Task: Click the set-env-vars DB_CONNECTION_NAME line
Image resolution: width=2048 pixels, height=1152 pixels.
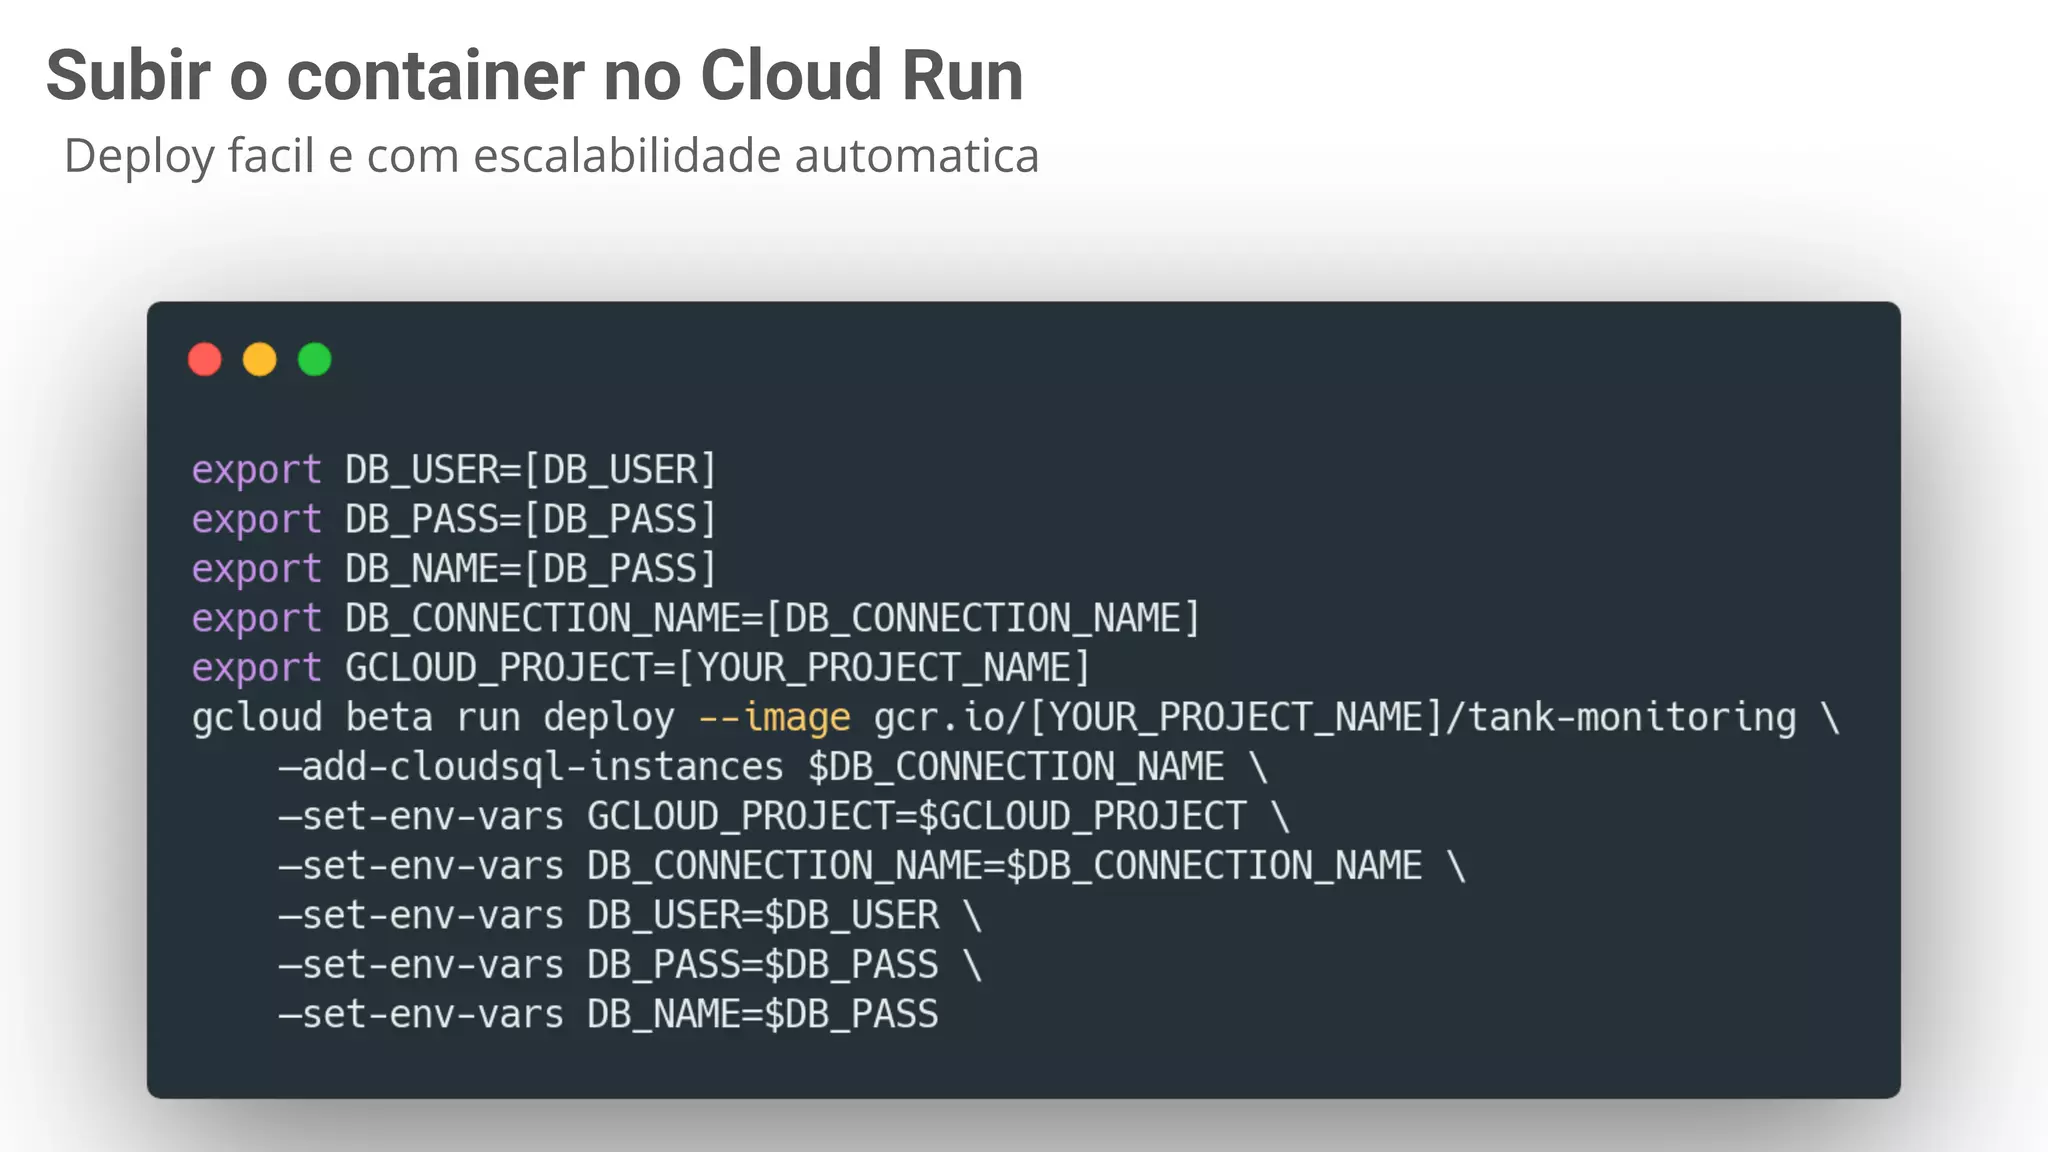Action: [872, 866]
